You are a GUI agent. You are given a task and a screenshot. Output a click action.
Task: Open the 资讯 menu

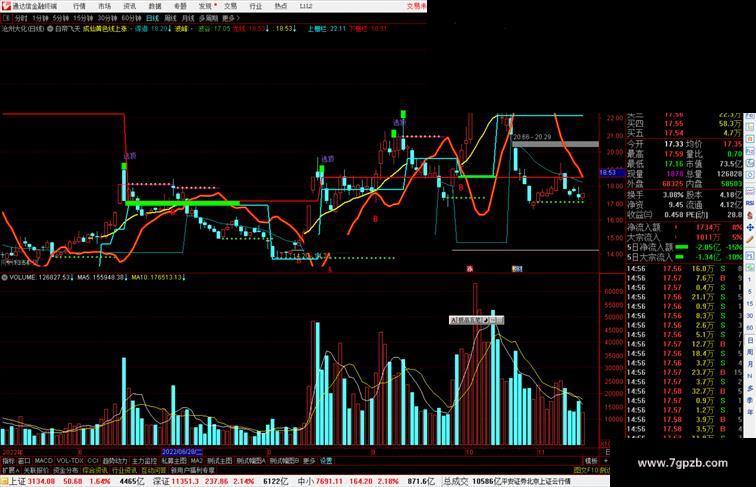pyautogui.click(x=129, y=6)
